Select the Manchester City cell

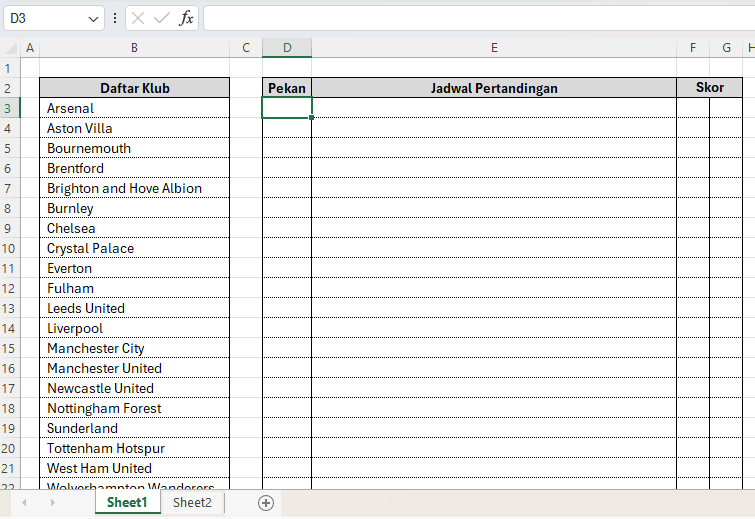click(134, 348)
